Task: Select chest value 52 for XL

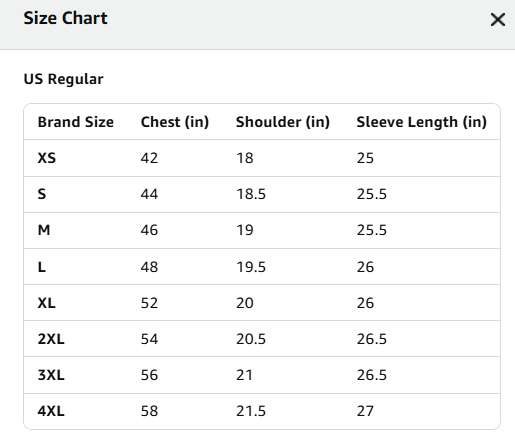Action: pos(149,303)
